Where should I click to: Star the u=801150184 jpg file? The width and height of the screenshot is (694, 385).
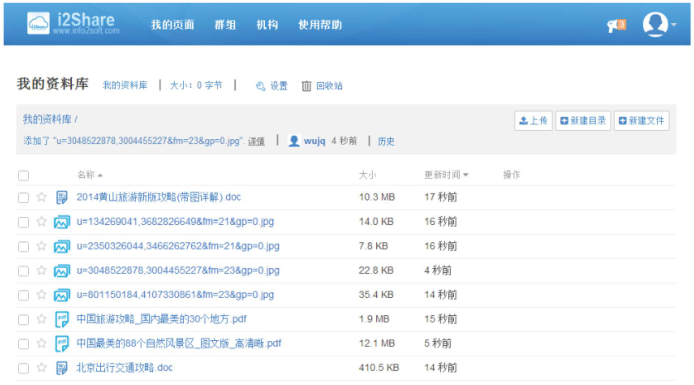(42, 294)
